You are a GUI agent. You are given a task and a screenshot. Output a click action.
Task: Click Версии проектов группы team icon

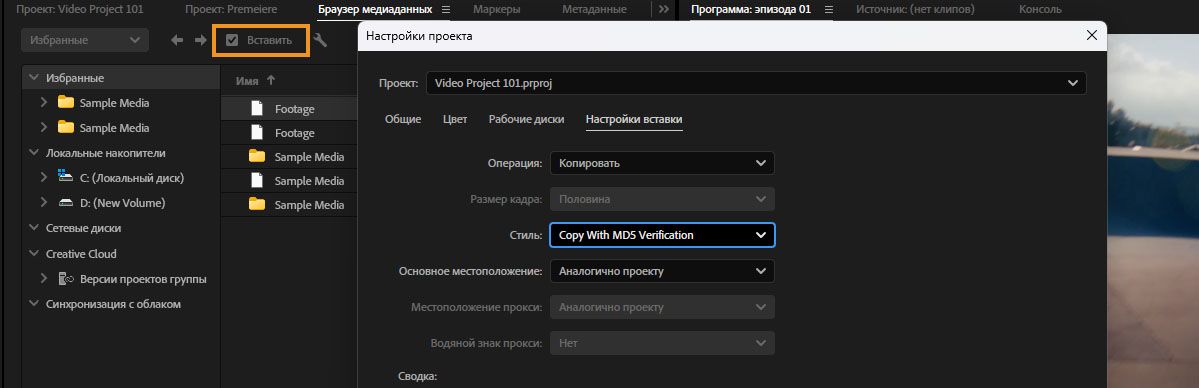tap(66, 279)
